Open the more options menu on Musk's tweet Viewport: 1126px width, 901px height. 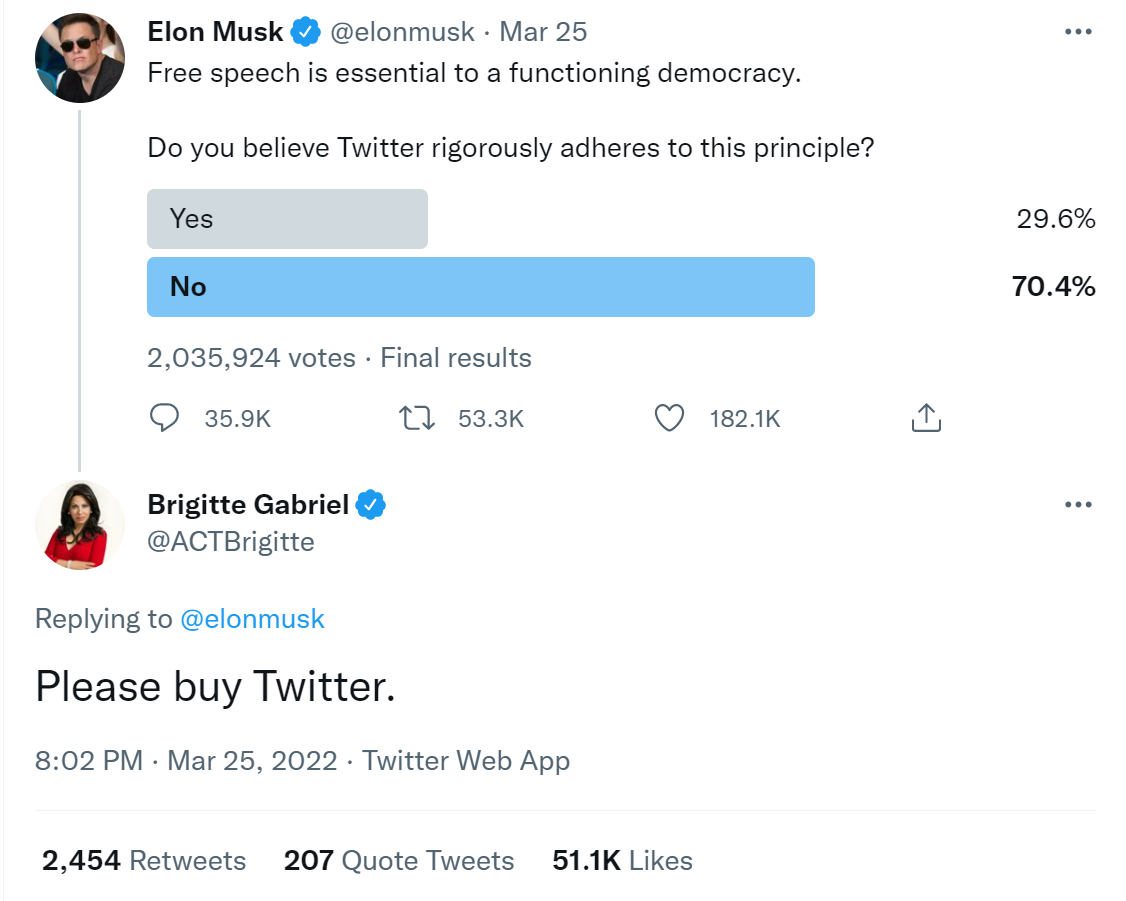1078,32
